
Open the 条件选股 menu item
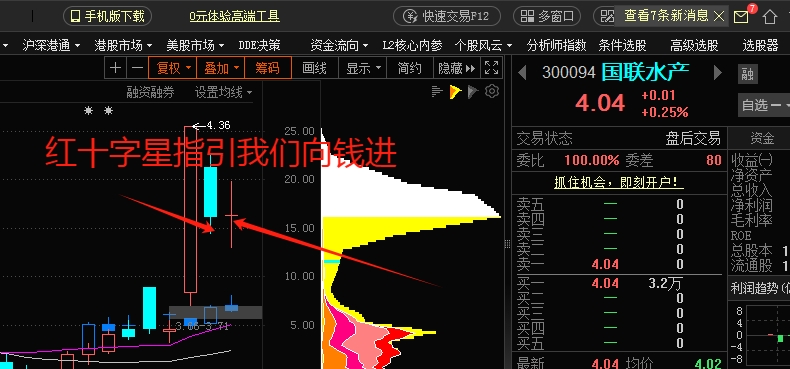622,45
